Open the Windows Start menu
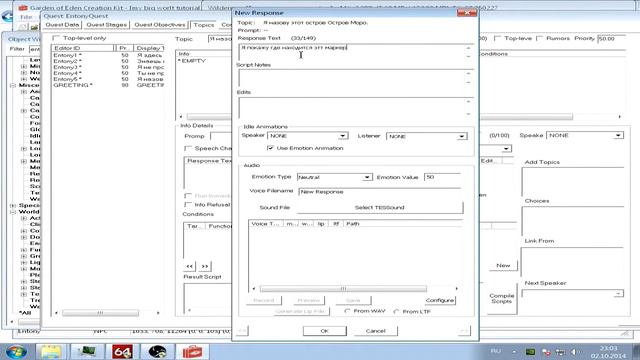This screenshot has width=640, height=360. pos(16,351)
